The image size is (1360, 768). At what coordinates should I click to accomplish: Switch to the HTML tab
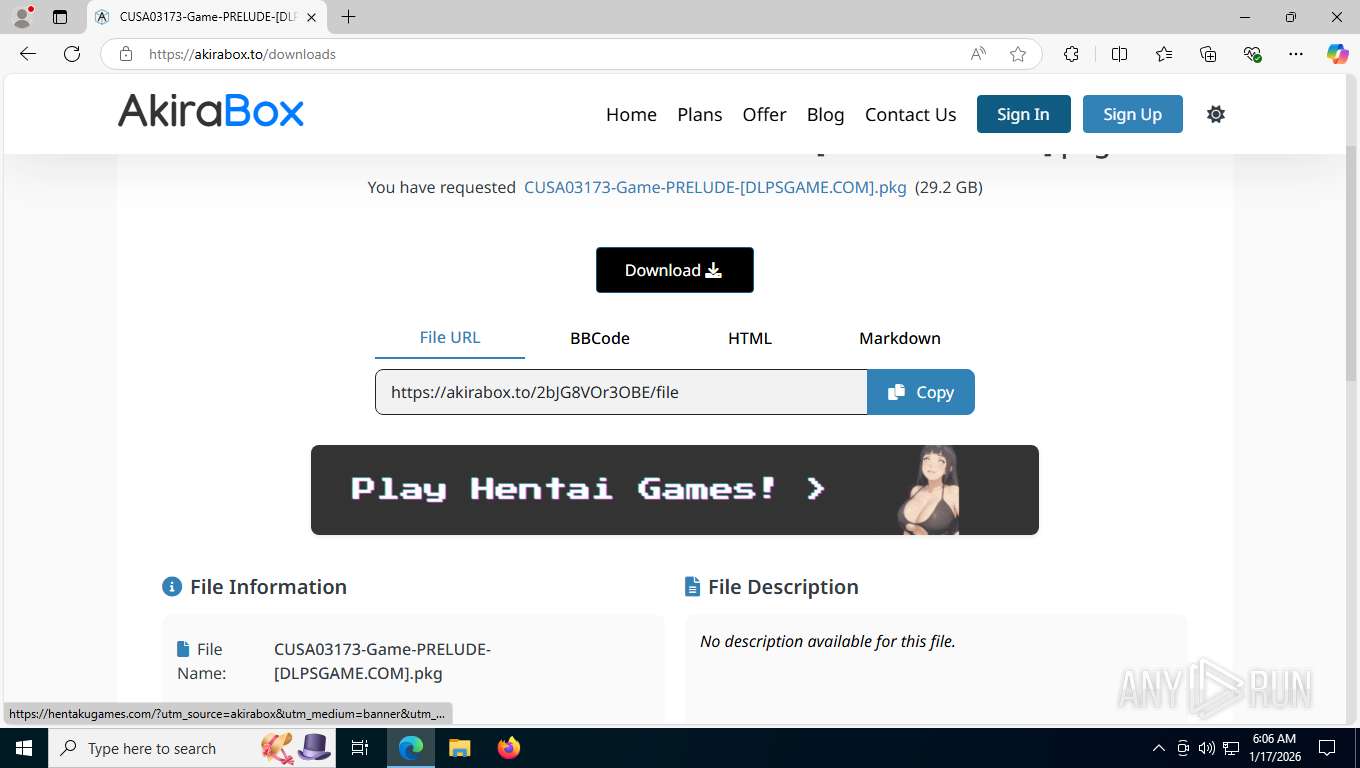click(750, 338)
